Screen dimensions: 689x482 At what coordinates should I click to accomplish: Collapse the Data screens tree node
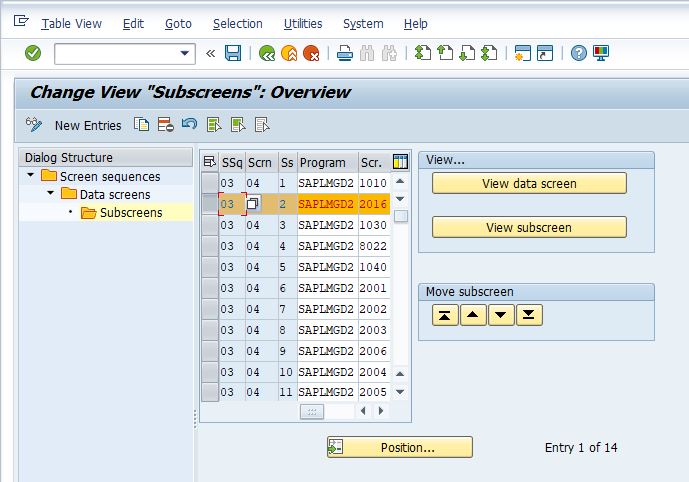[51, 193]
